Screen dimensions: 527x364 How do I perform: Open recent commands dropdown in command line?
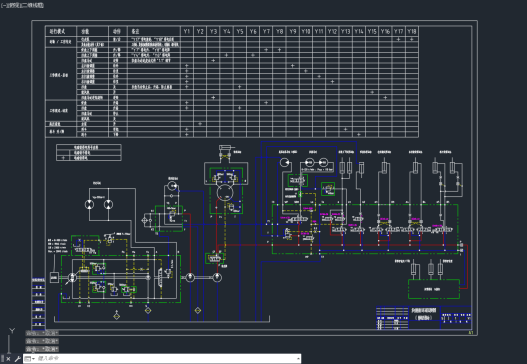pyautogui.click(x=30, y=359)
